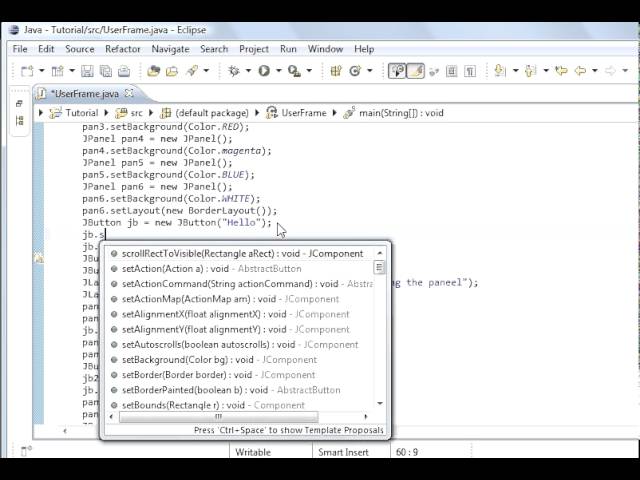Open the Navigate menu
The image size is (640, 480).
[x=170, y=49]
